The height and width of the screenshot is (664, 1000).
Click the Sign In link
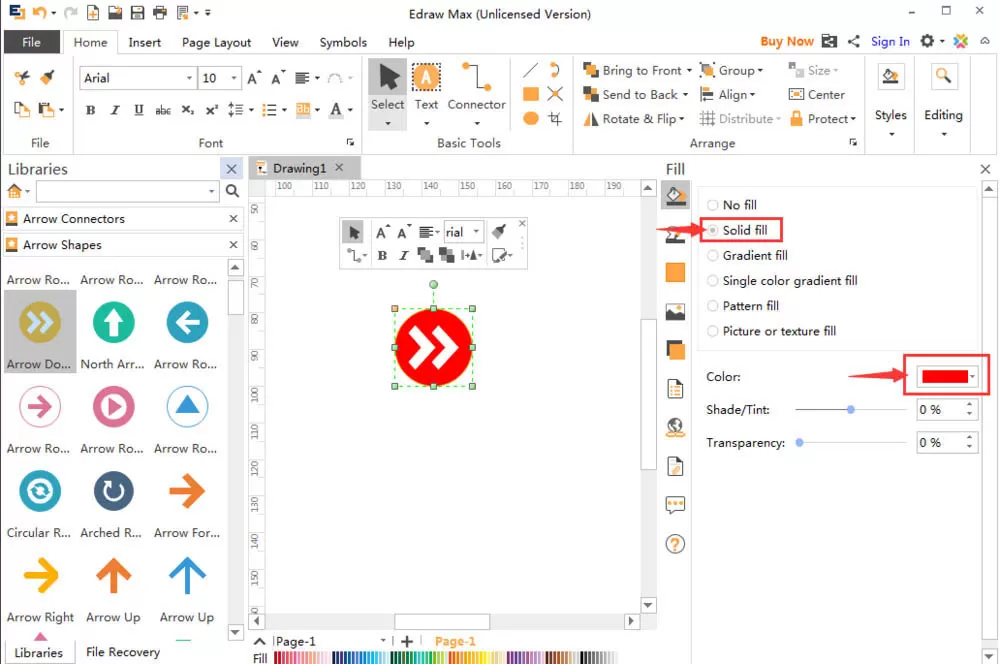tap(890, 41)
